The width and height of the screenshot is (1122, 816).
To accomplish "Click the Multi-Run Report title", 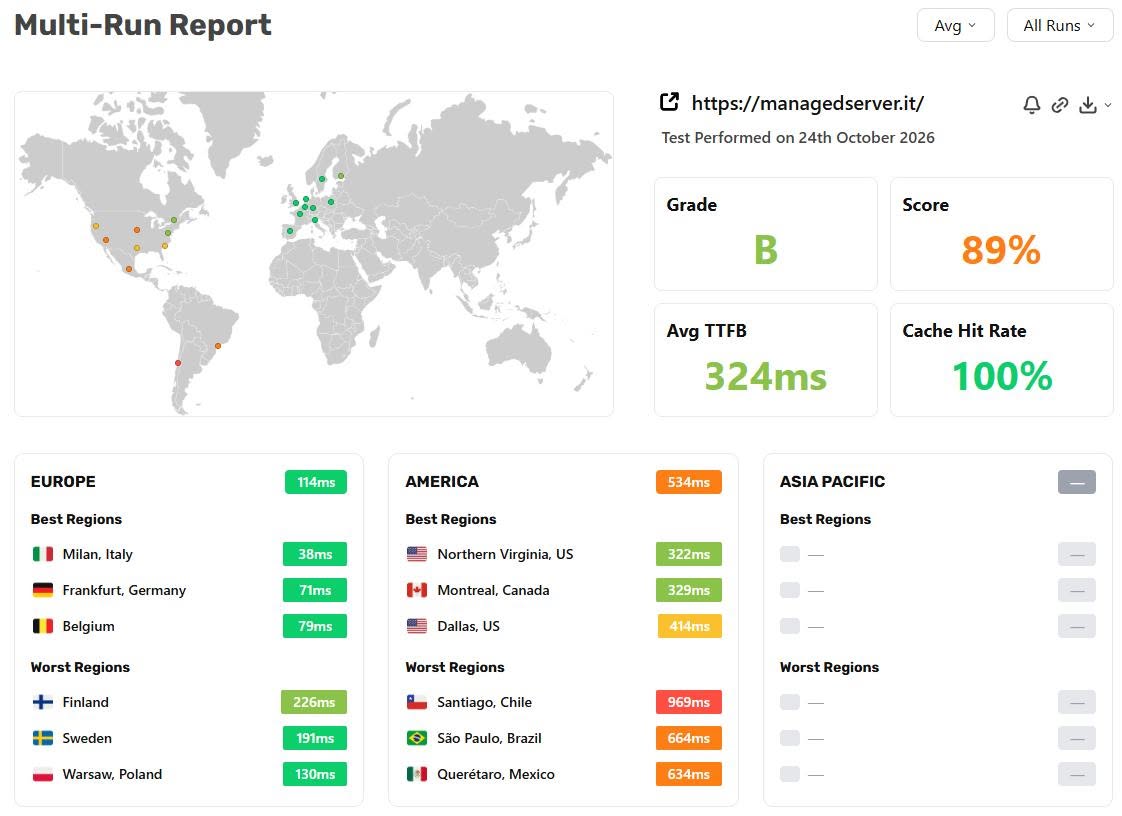I will click(x=143, y=25).
